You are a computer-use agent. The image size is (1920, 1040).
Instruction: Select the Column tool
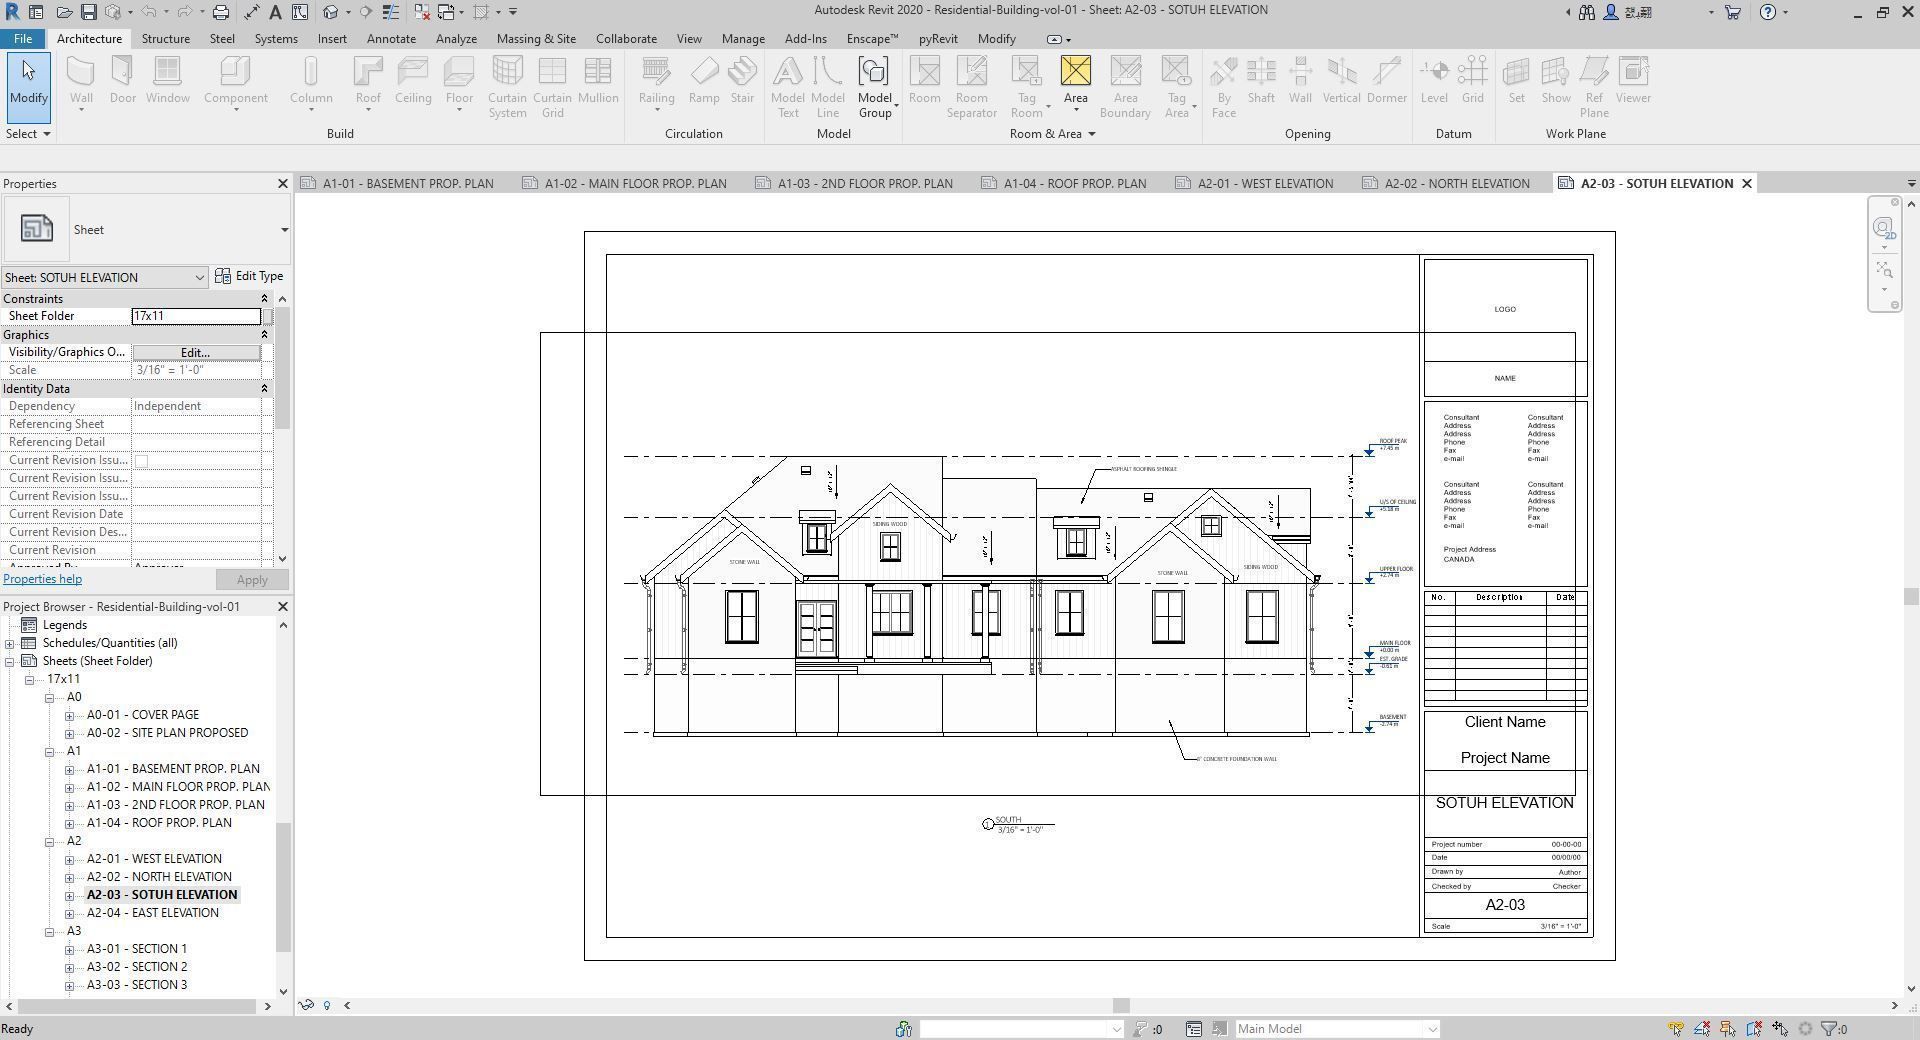[311, 81]
